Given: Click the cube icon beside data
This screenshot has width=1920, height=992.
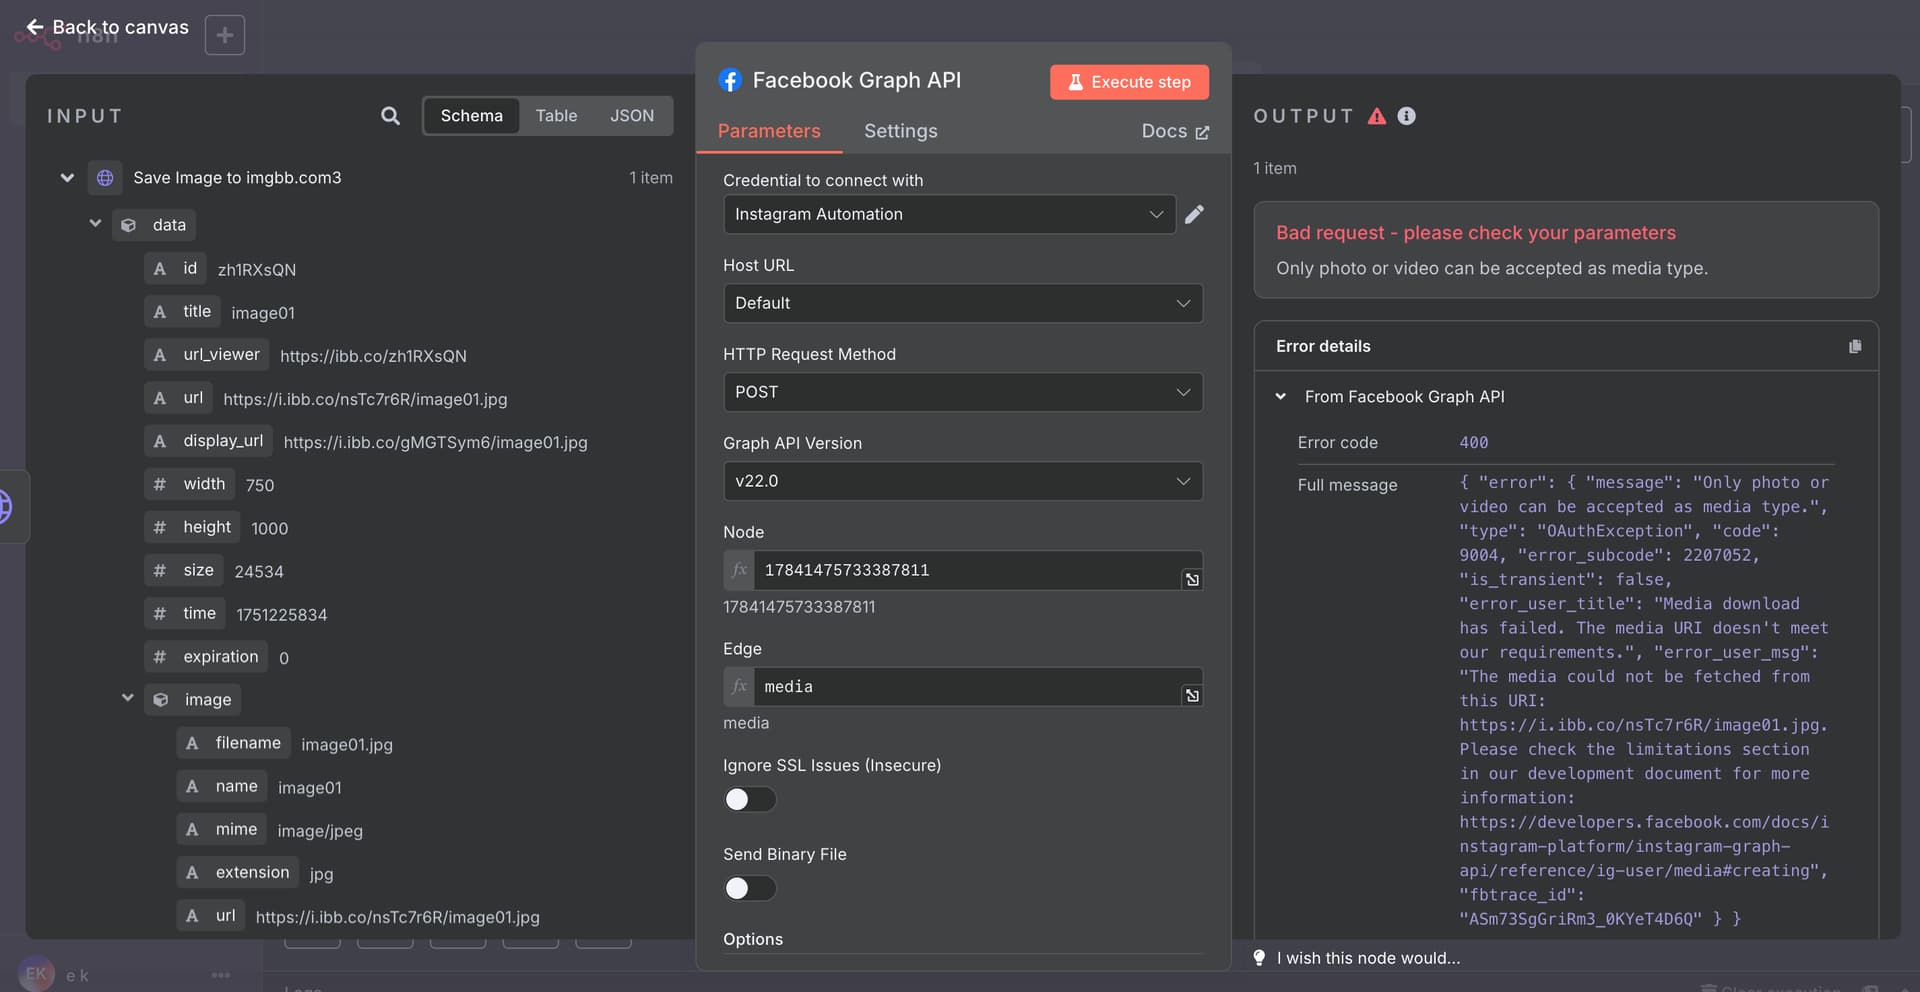Looking at the screenshot, I should [x=128, y=225].
